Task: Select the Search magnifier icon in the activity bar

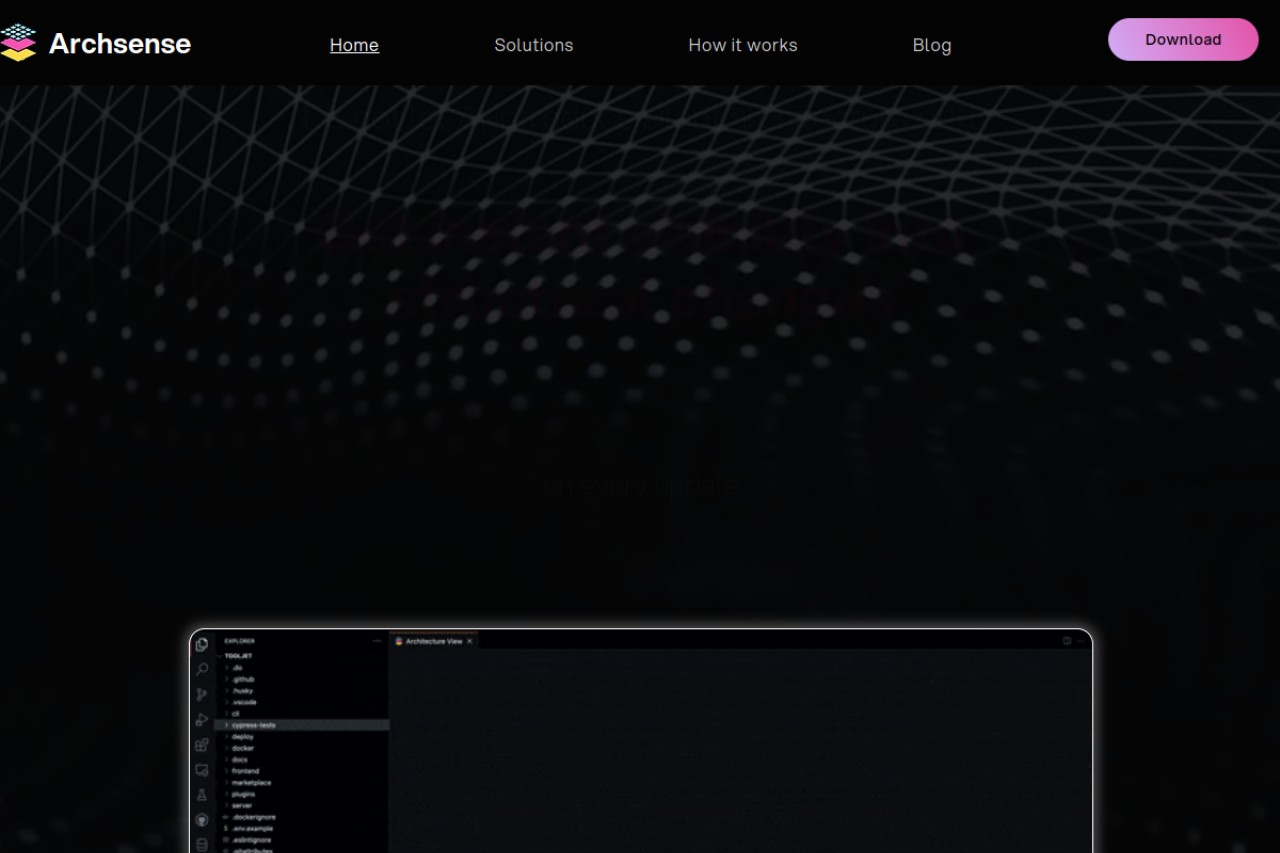Action: pyautogui.click(x=202, y=669)
